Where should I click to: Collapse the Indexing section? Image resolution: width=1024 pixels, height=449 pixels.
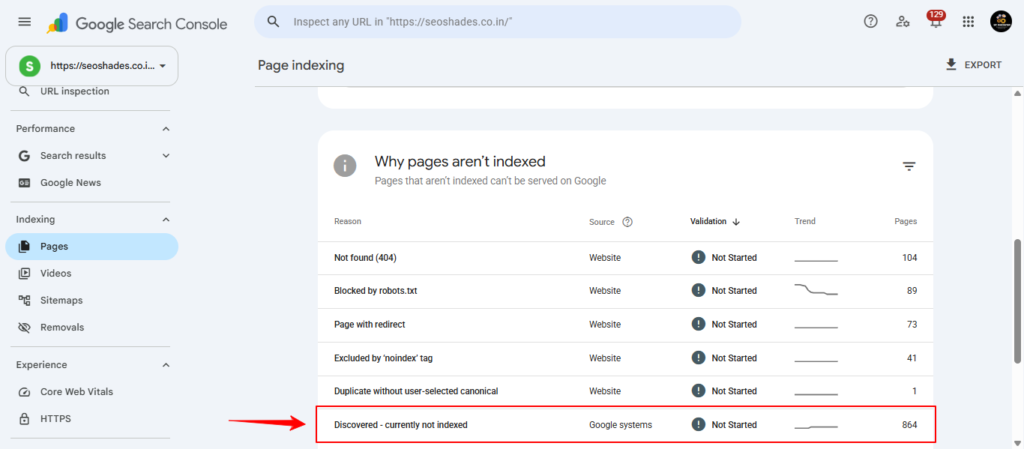coord(166,219)
